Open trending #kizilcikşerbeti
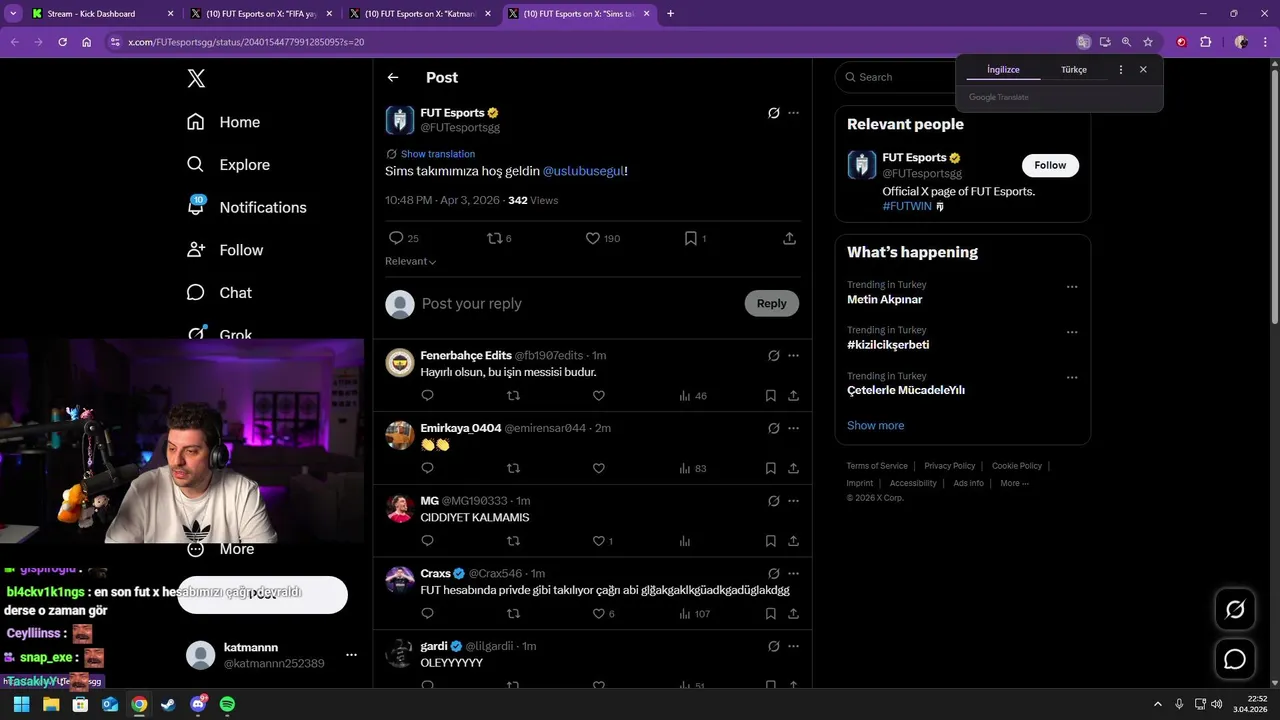The height and width of the screenshot is (720, 1280). tap(888, 345)
